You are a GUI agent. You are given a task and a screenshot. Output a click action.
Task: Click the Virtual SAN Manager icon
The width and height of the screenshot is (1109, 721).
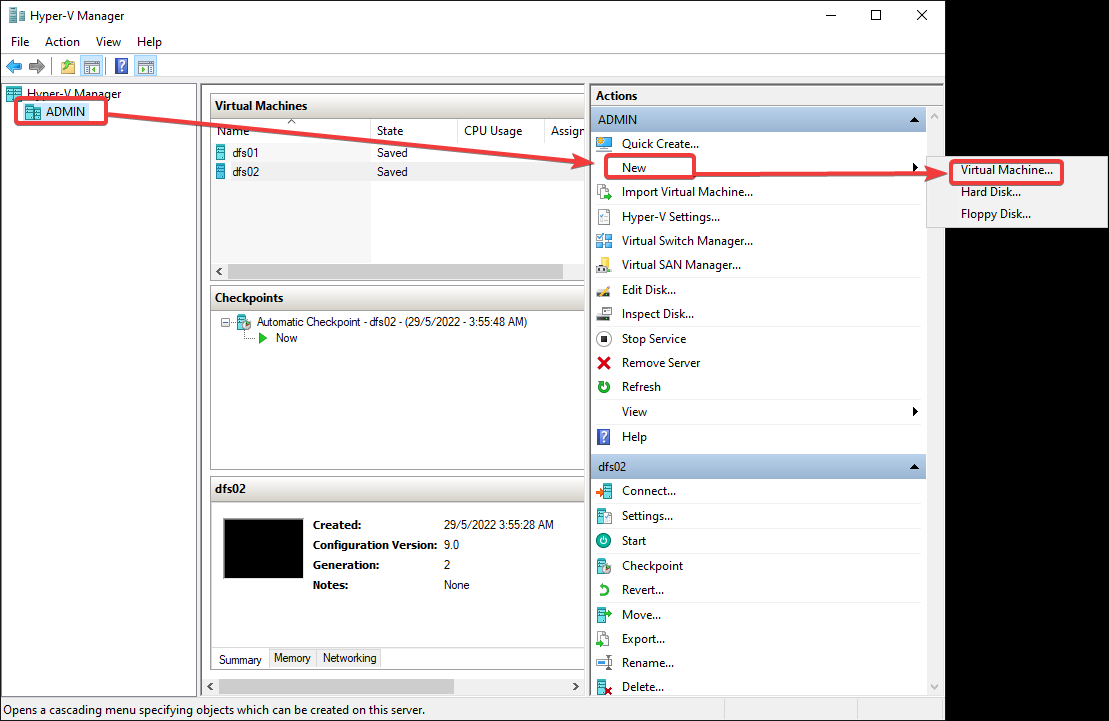[x=604, y=265]
